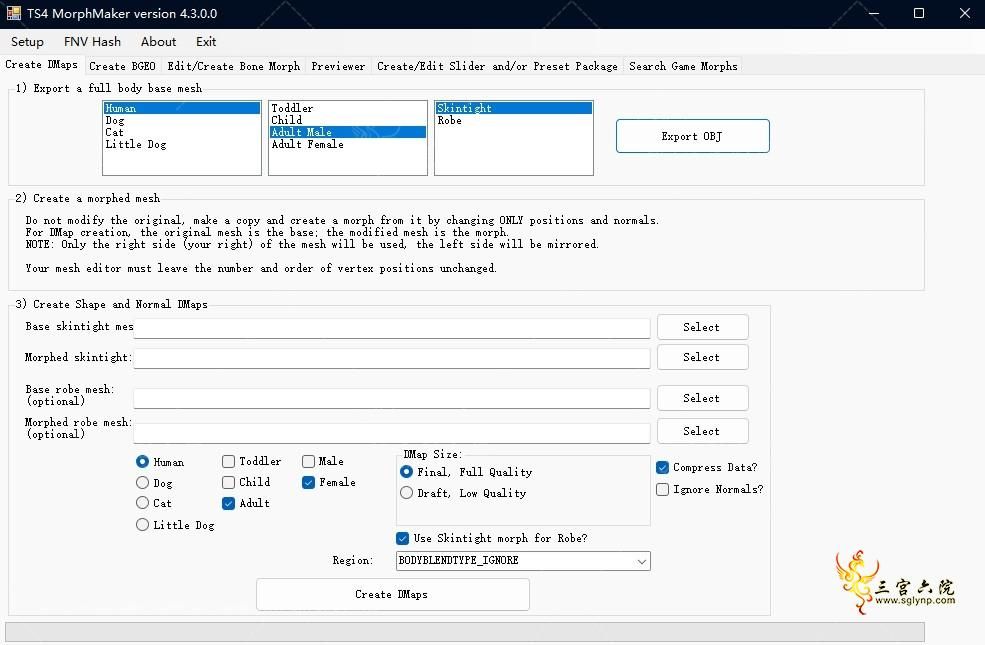Choose the Little Dog radio button

coord(143,524)
